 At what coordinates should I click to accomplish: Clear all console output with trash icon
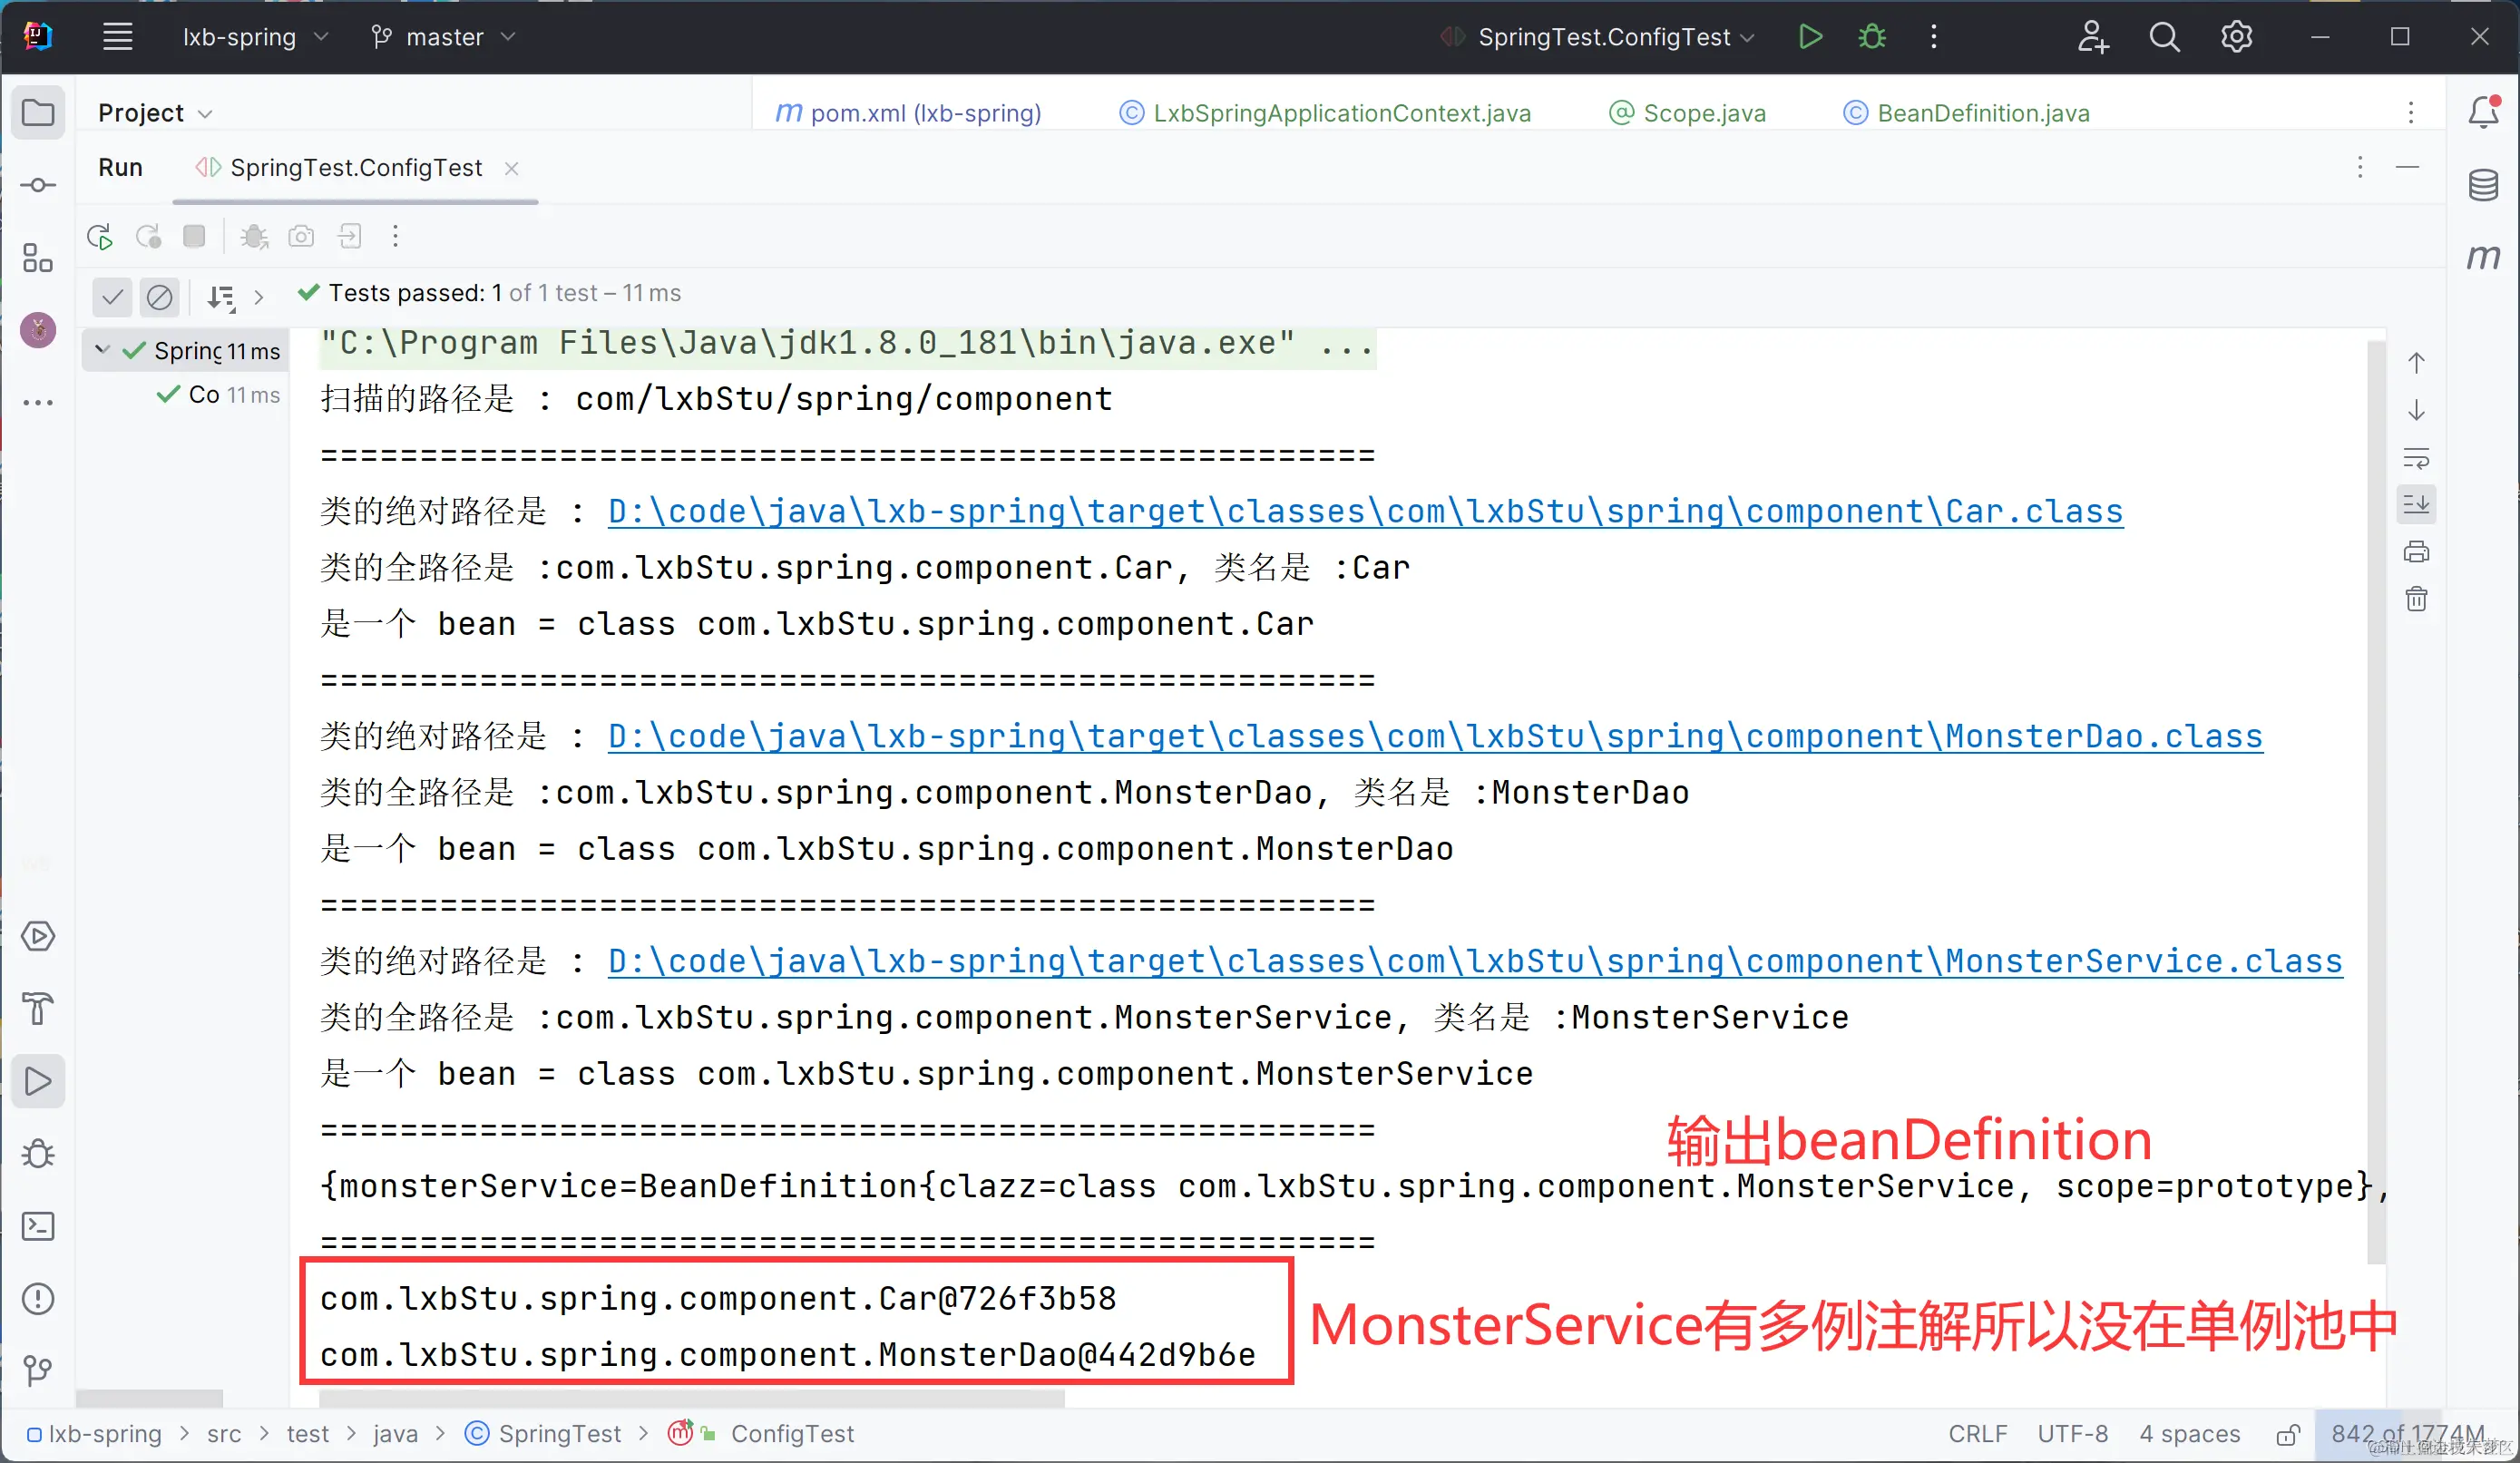click(x=2416, y=599)
